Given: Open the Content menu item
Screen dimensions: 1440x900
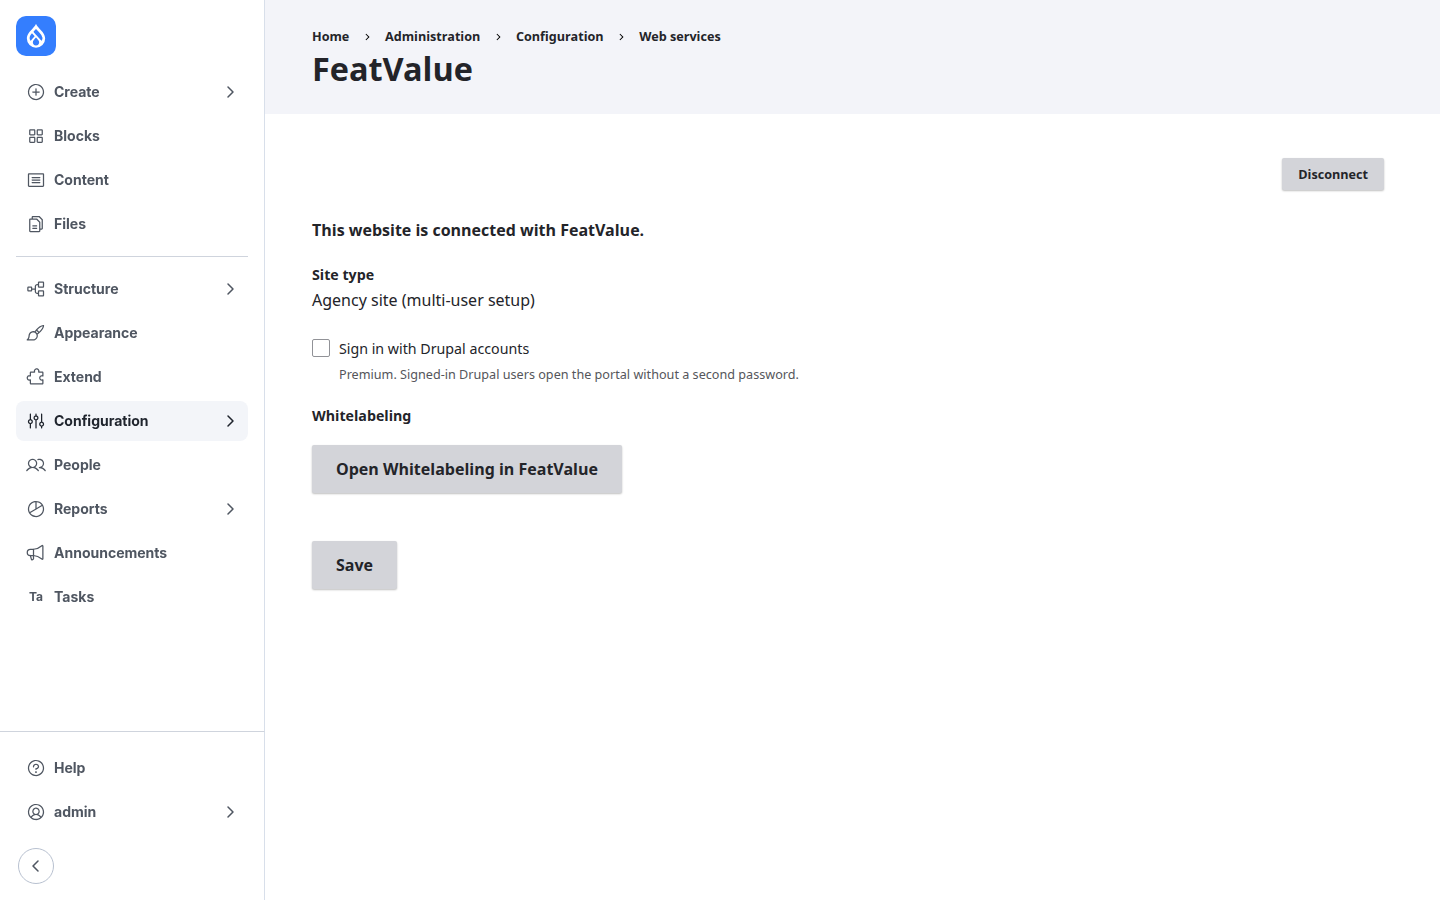Looking at the screenshot, I should (132, 180).
